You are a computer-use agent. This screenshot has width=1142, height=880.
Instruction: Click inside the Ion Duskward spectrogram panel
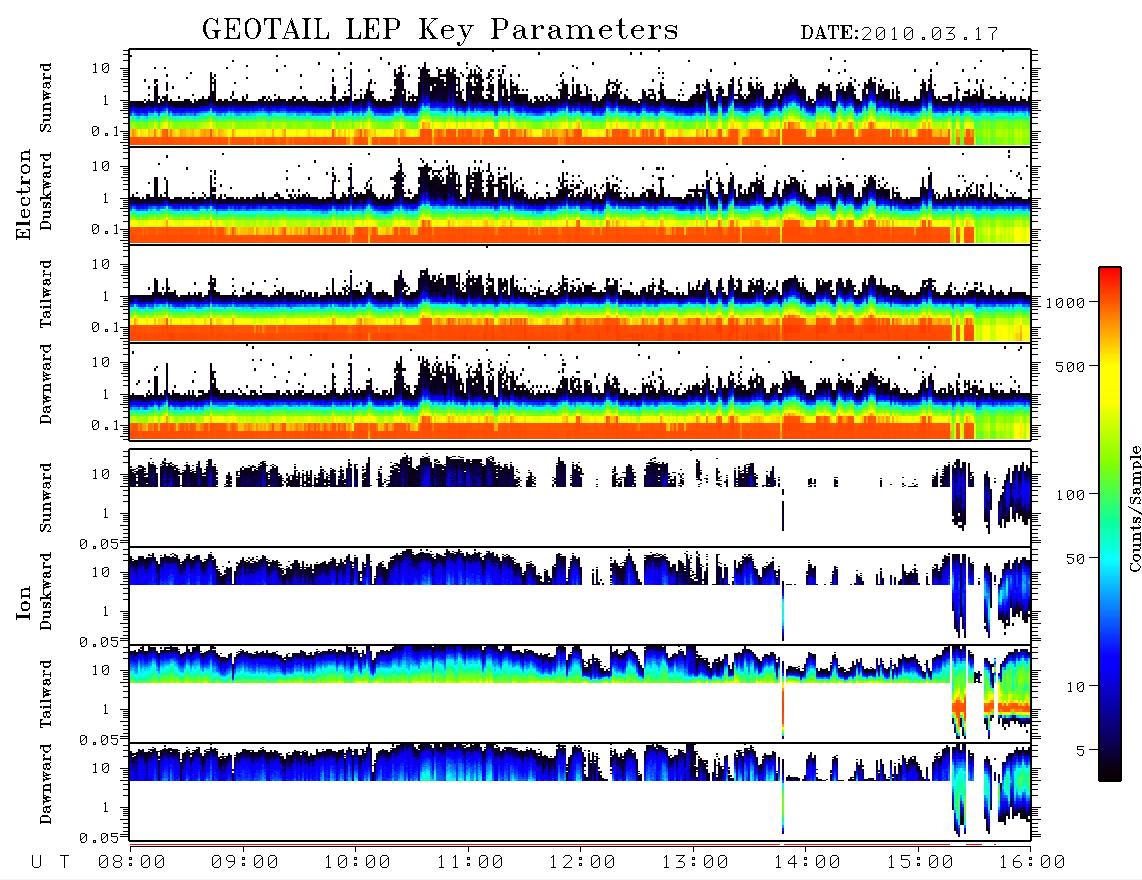(580, 595)
